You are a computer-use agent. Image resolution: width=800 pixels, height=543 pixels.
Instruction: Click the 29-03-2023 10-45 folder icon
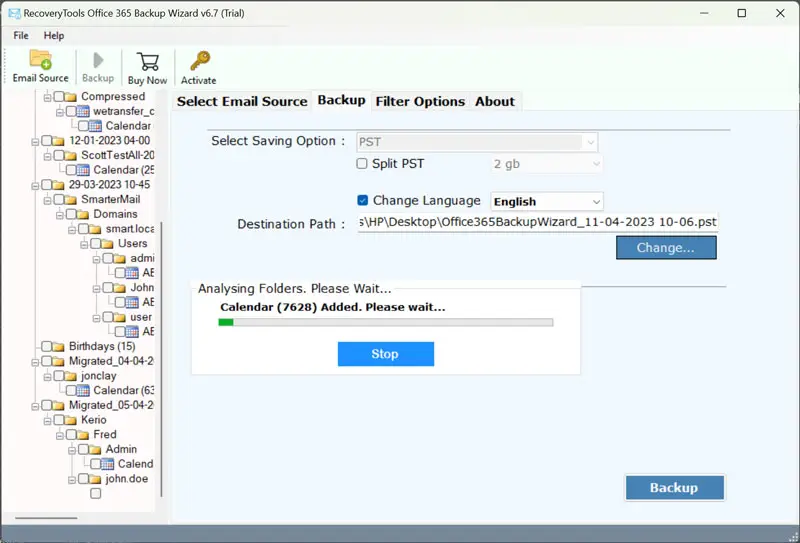tap(59, 185)
